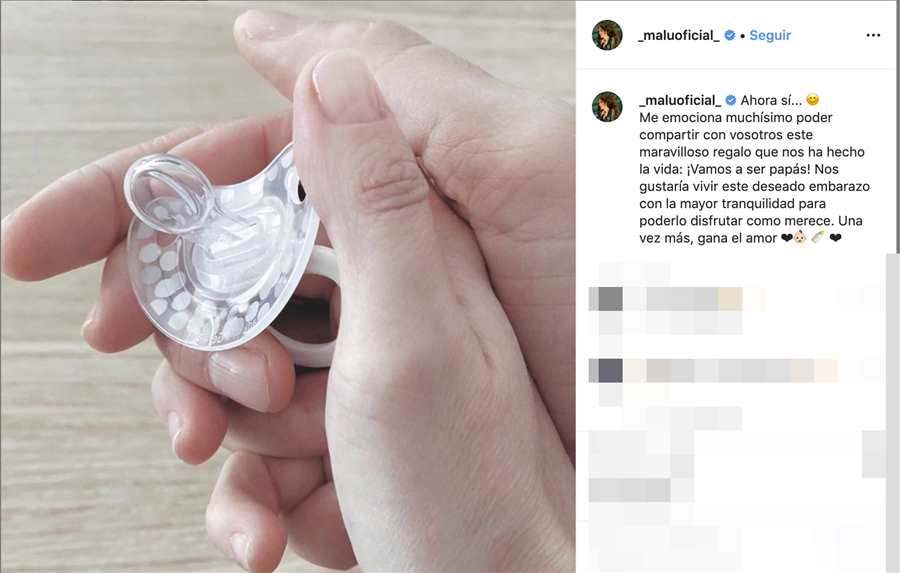The image size is (900, 573).
Task: Open the _maluoficial_ username in the header
Action: click(678, 35)
